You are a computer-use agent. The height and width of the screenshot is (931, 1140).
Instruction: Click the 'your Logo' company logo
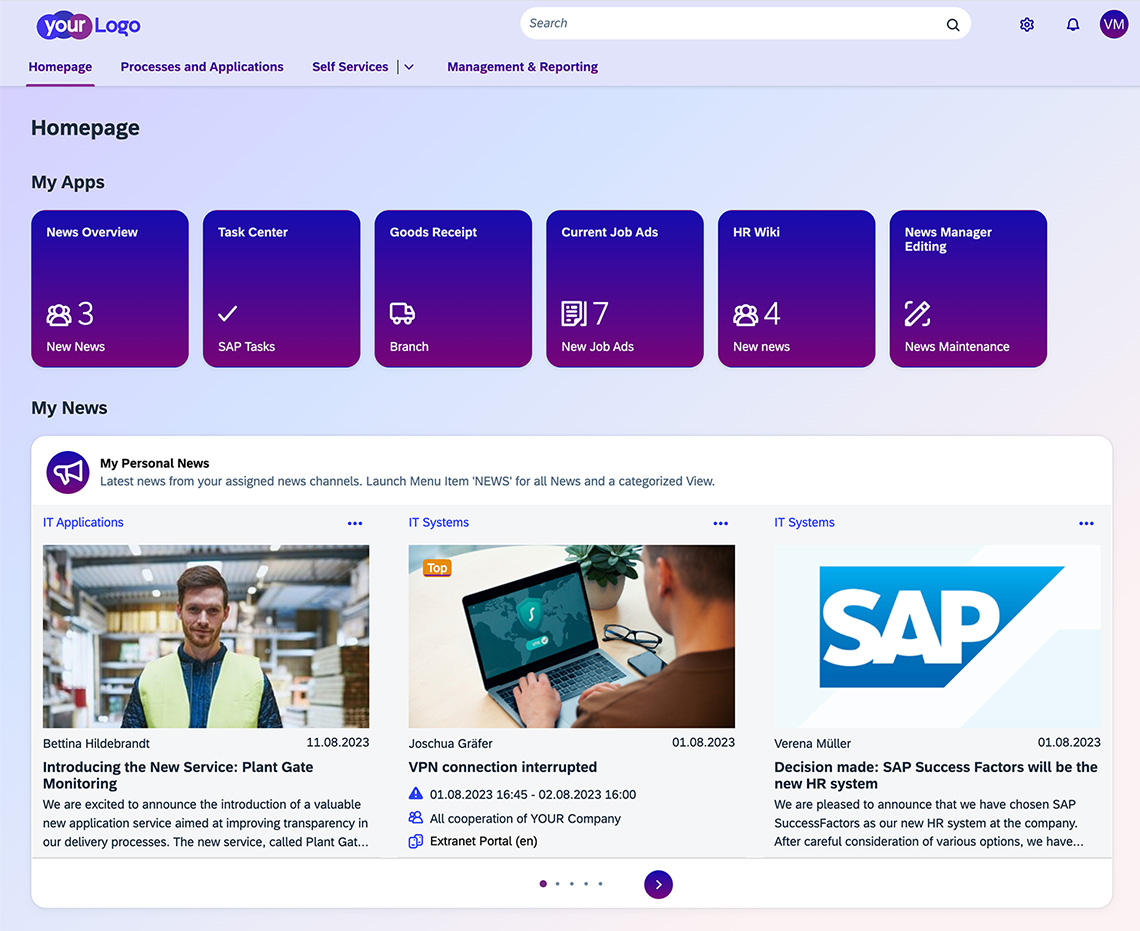[x=88, y=25]
